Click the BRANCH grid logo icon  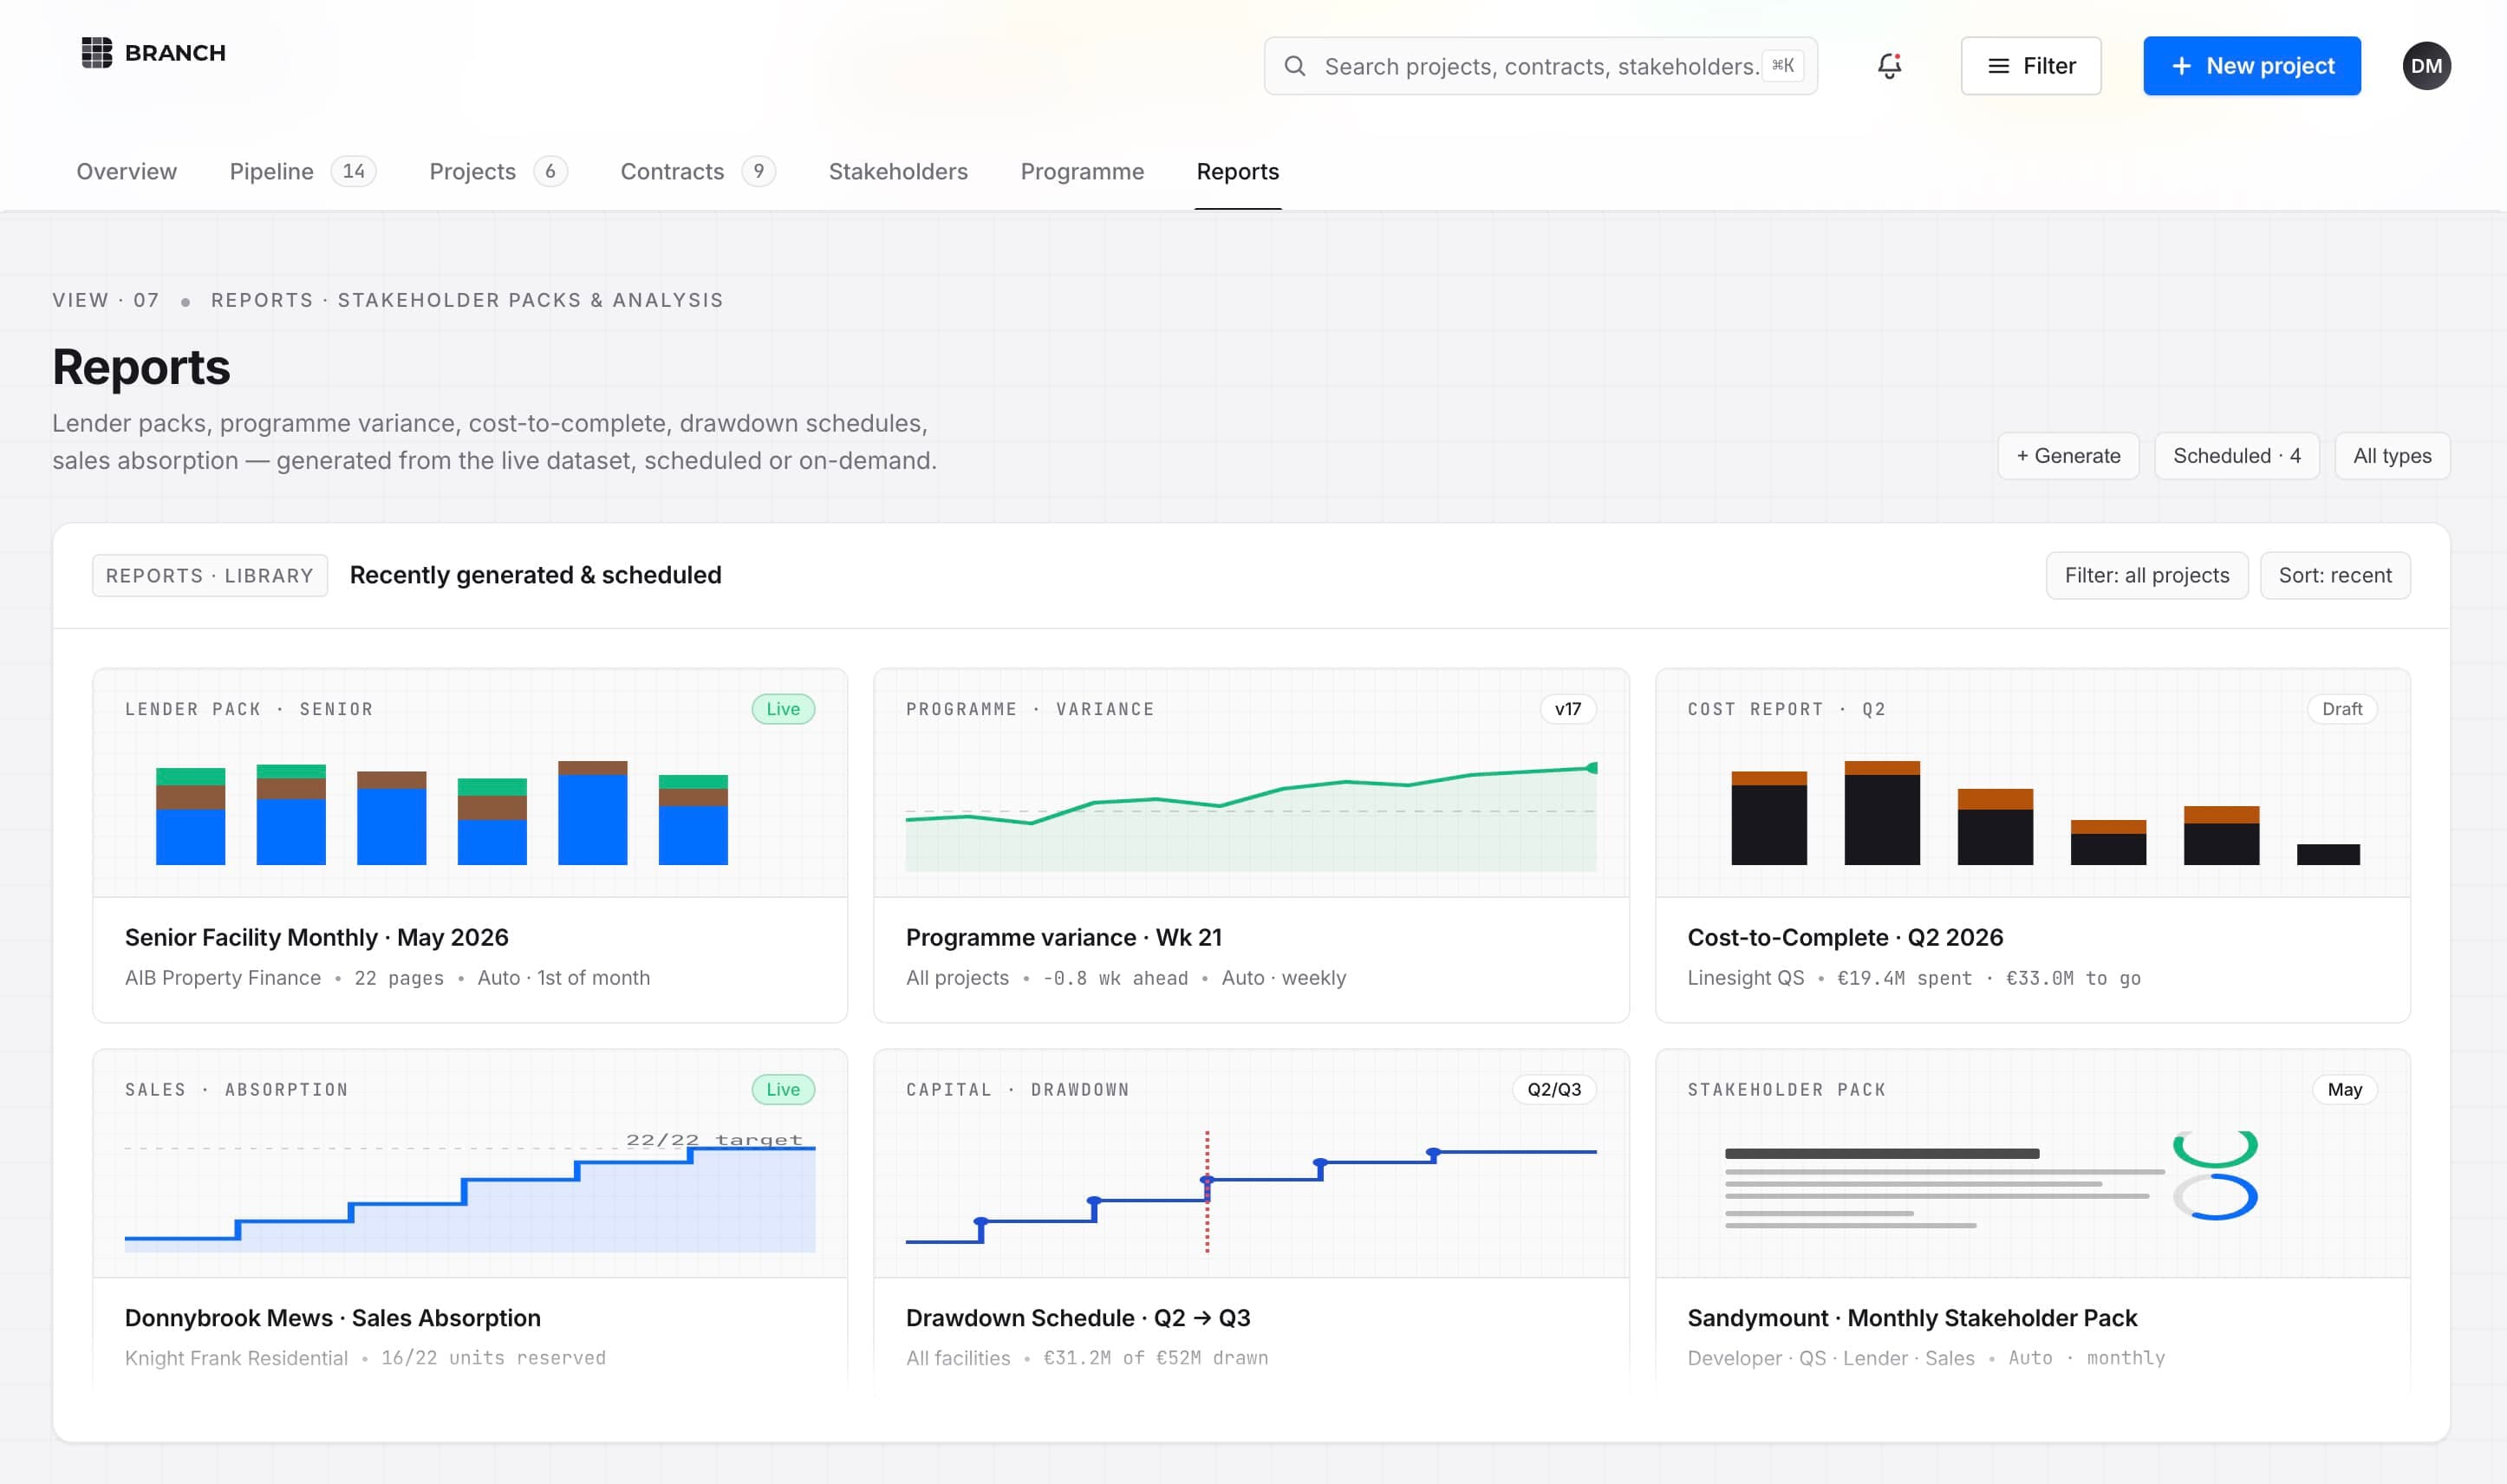pyautogui.click(x=97, y=53)
